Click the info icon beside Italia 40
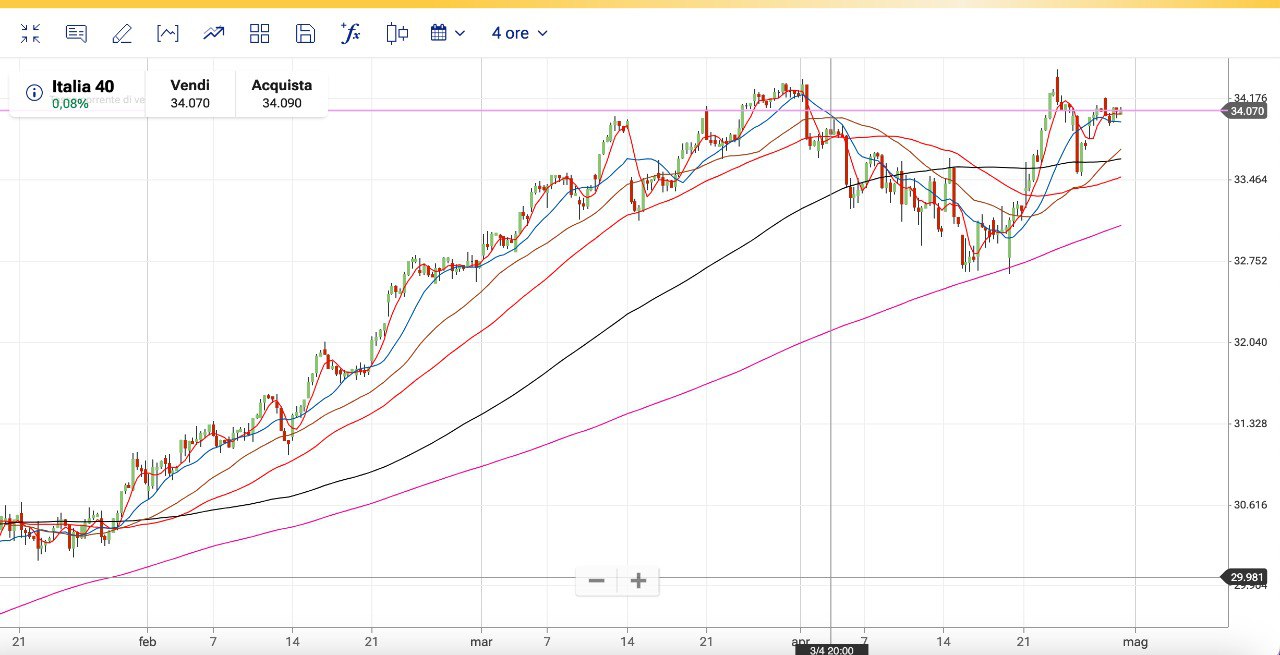Screen dimensions: 1280x655 point(34,93)
